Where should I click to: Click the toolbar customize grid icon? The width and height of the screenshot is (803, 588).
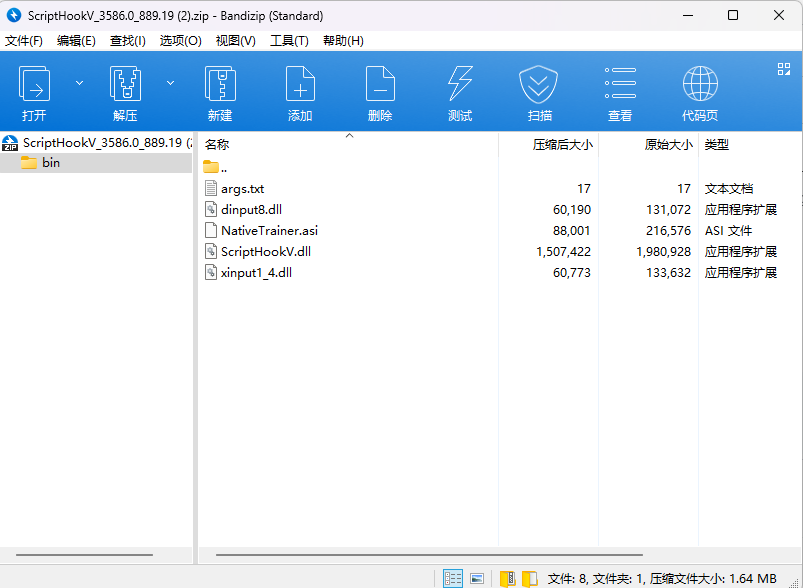[784, 69]
